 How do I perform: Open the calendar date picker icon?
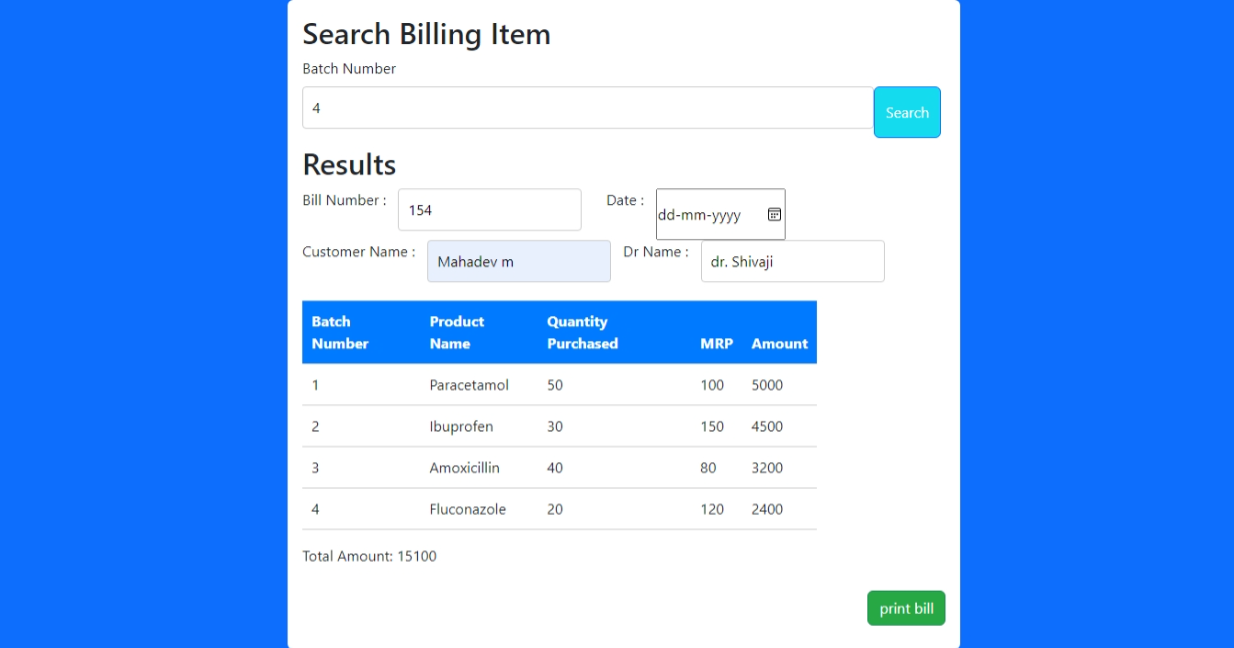pos(775,214)
